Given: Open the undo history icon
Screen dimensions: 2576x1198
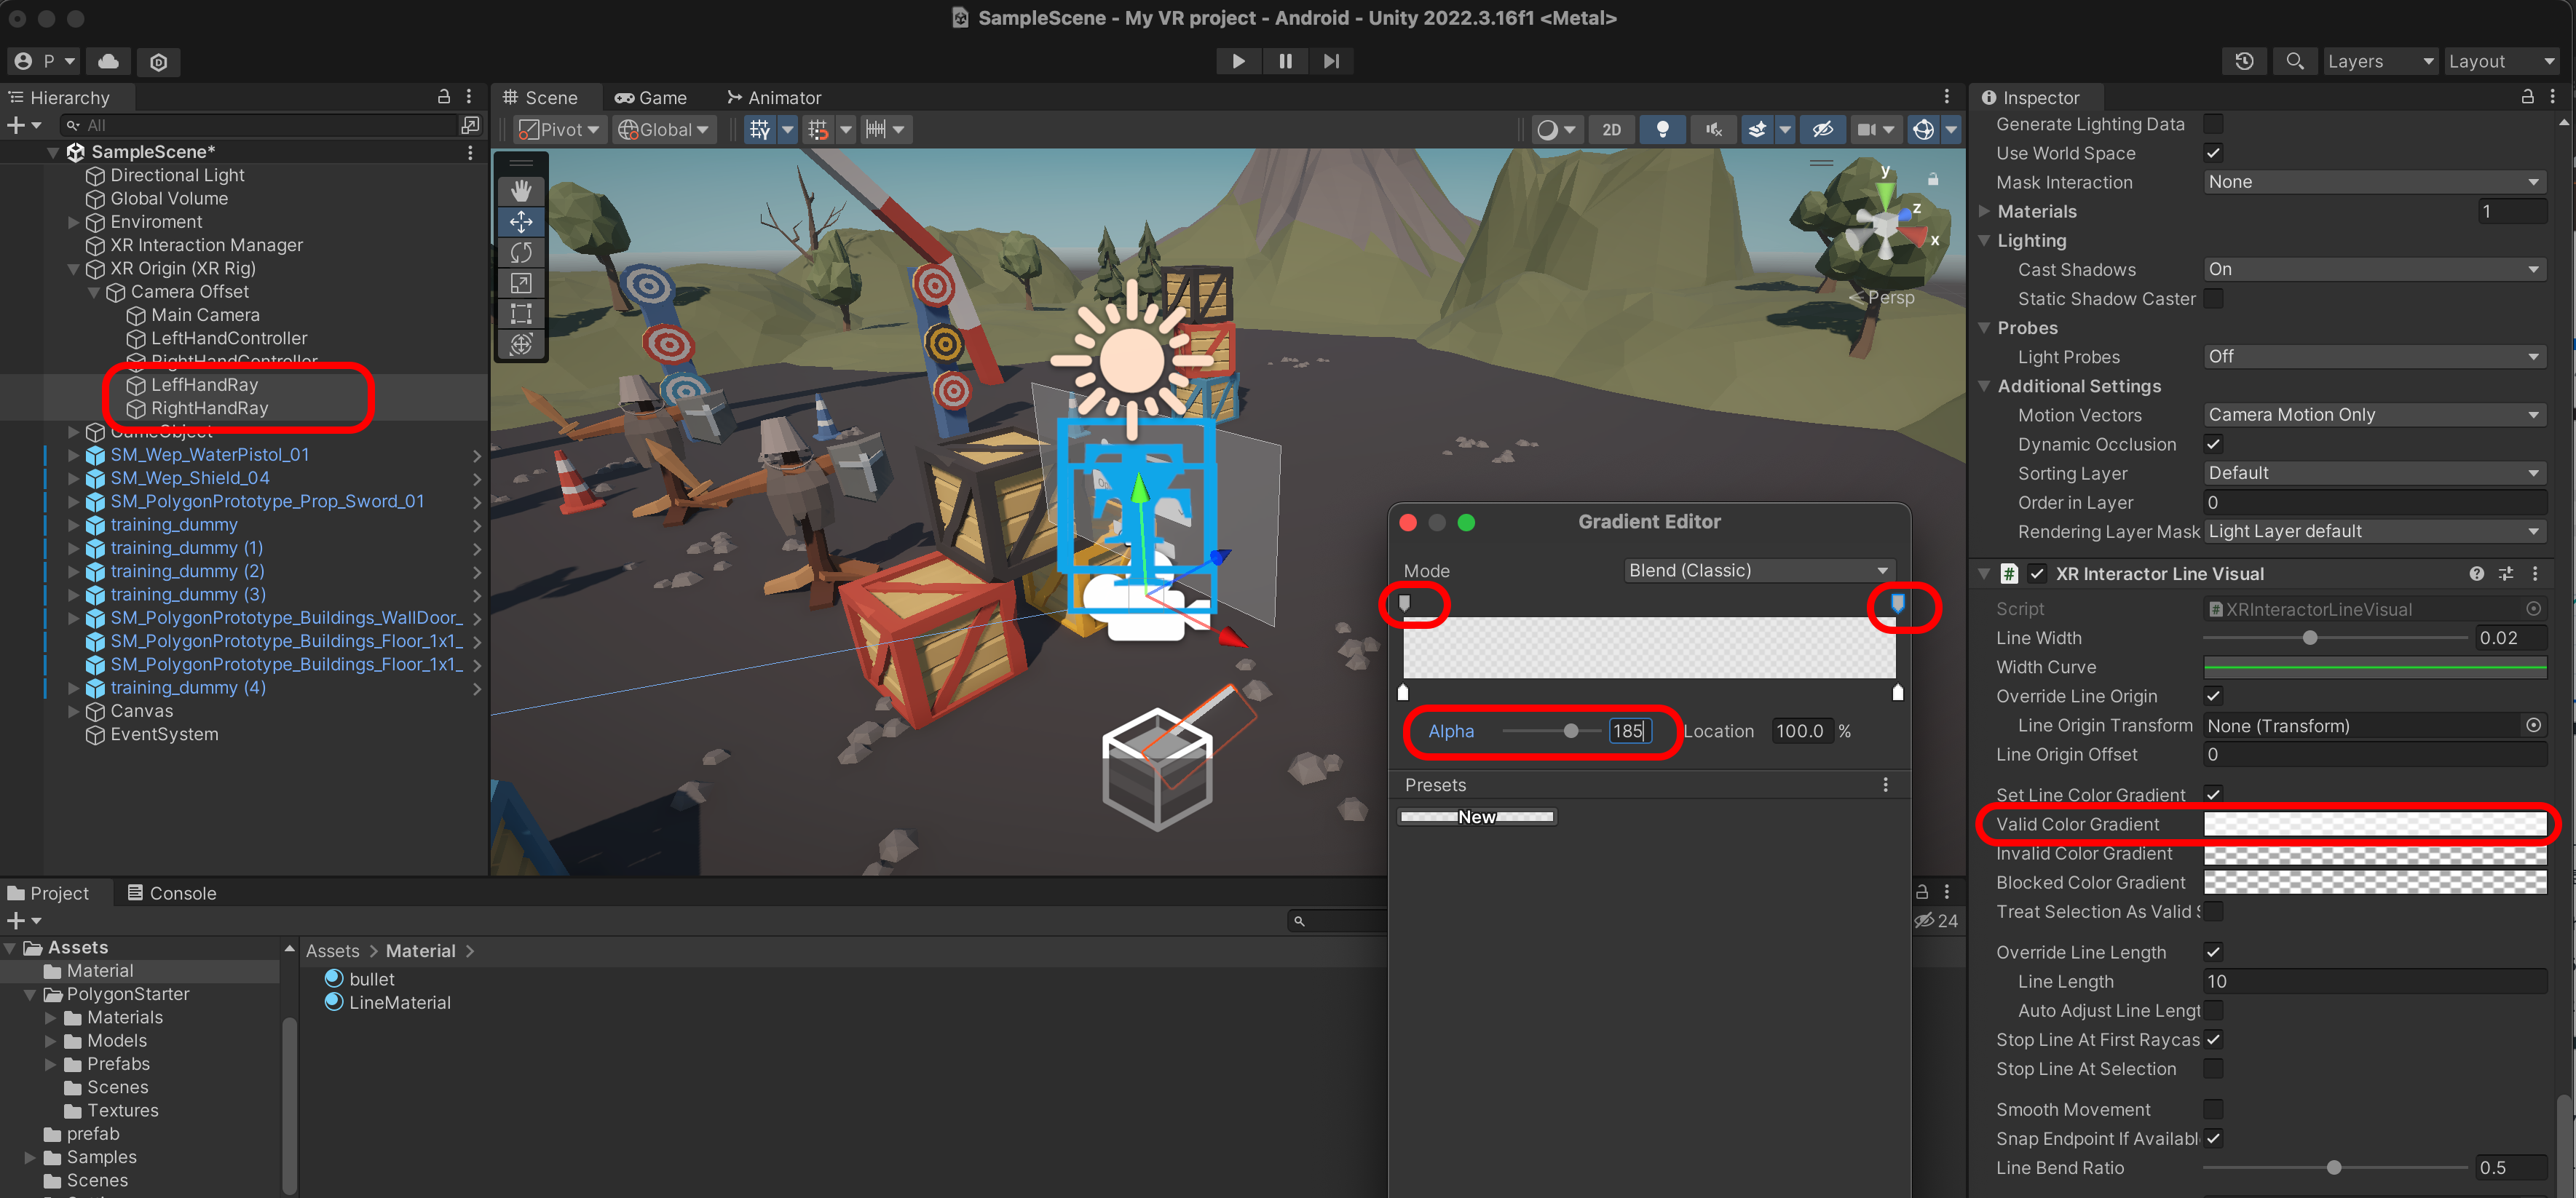Looking at the screenshot, I should pos(2243,61).
